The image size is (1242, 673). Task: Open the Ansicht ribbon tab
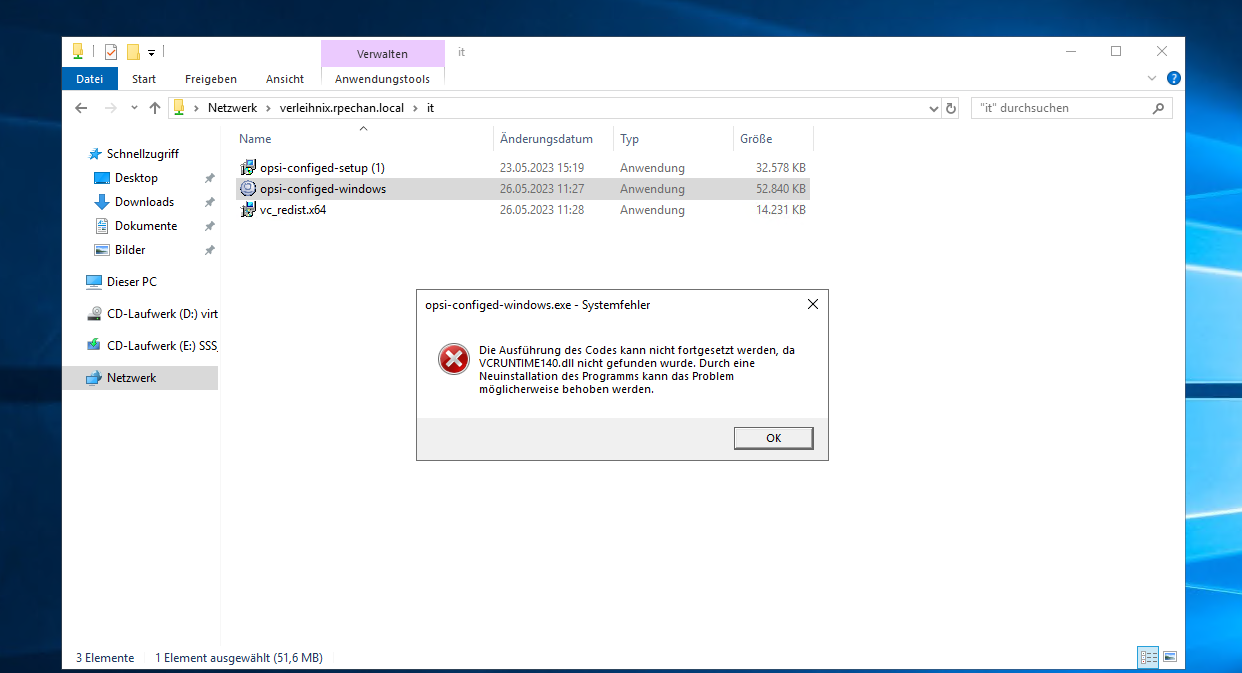point(285,79)
